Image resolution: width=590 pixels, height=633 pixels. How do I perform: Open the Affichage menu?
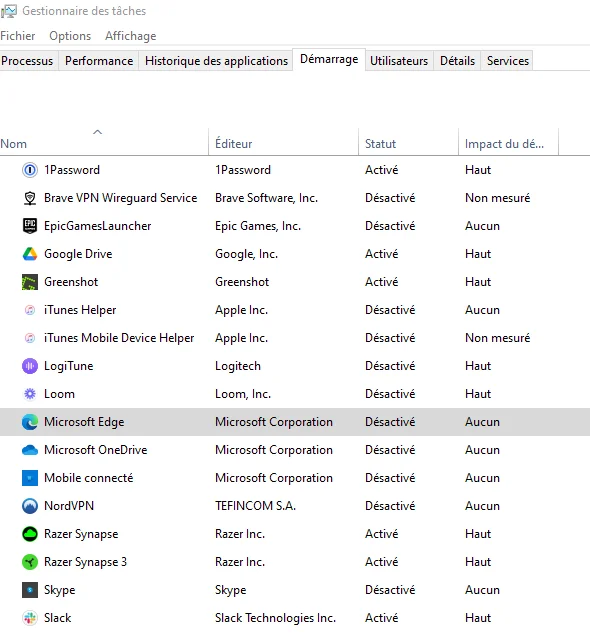pos(130,36)
